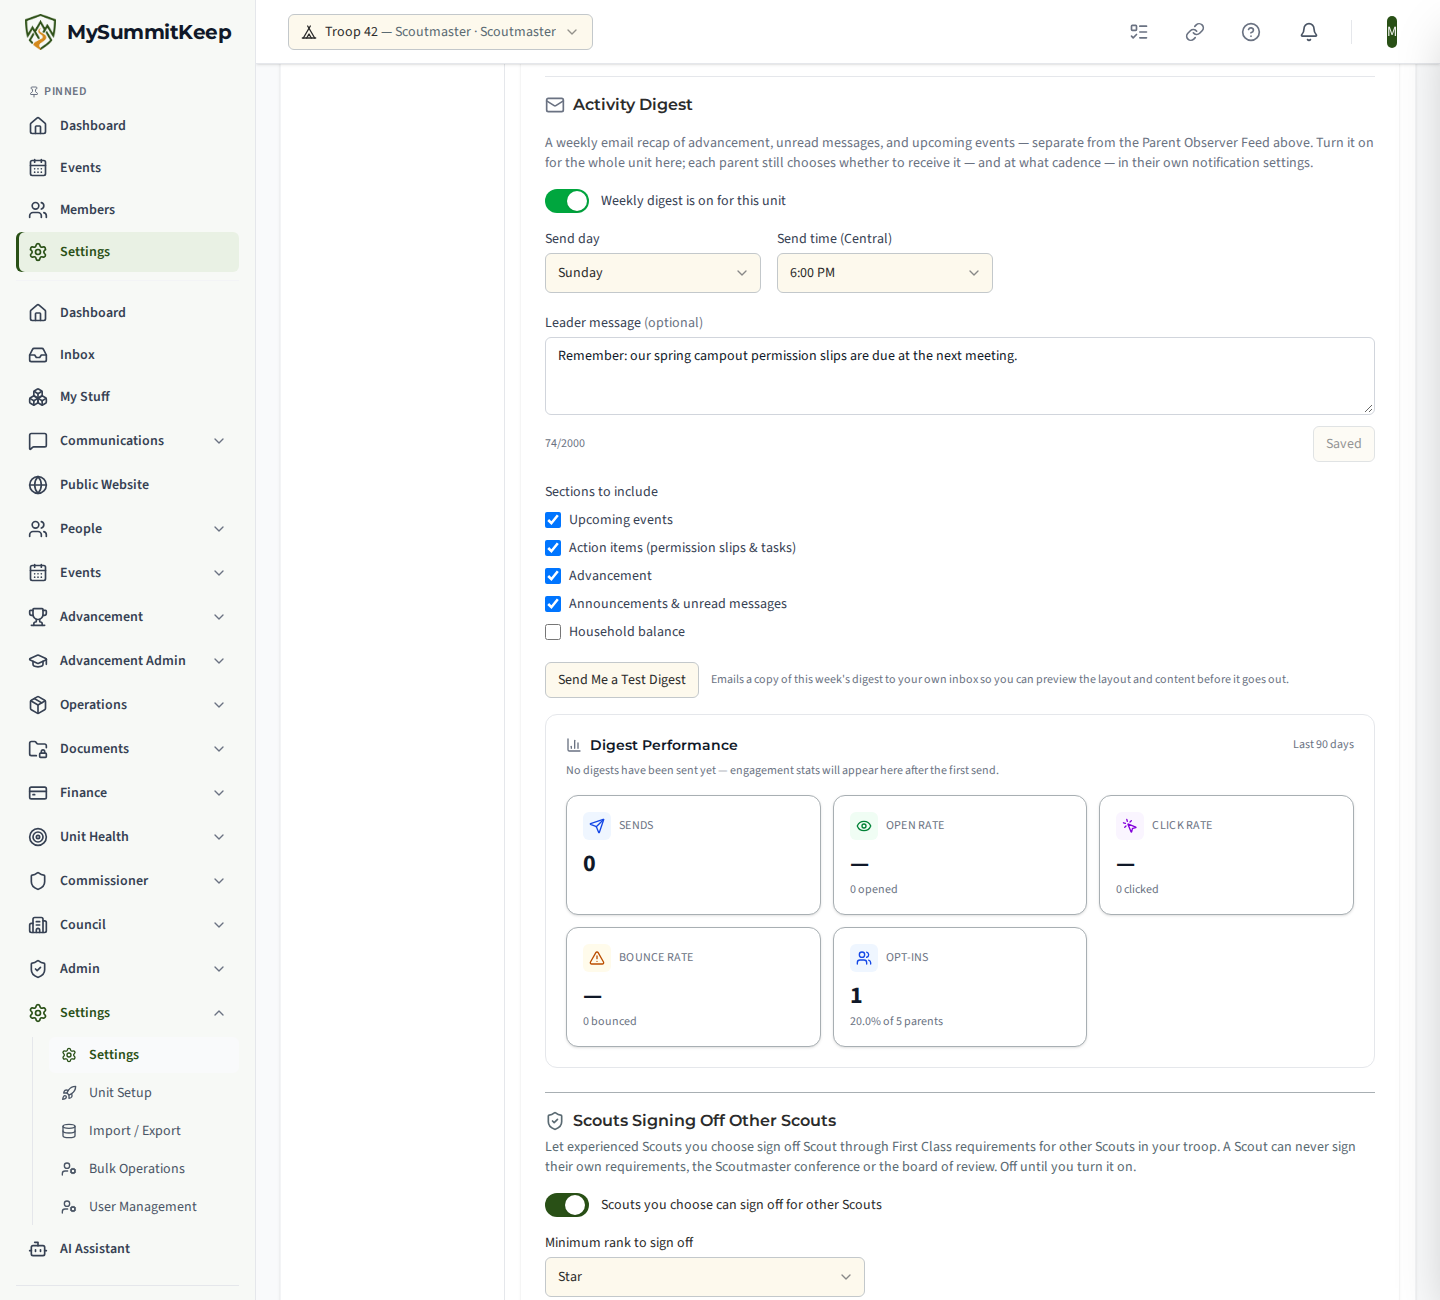Toggle Scouts sign off for other Scouts
Screen dimensions: 1440x1300
click(567, 1205)
